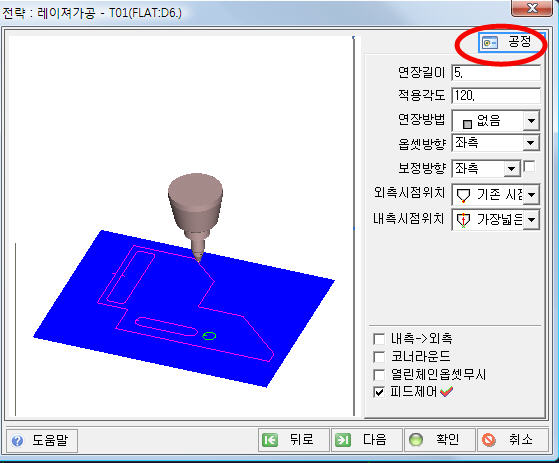Go back with the 뒤로 button
The width and height of the screenshot is (559, 463).
(x=294, y=439)
